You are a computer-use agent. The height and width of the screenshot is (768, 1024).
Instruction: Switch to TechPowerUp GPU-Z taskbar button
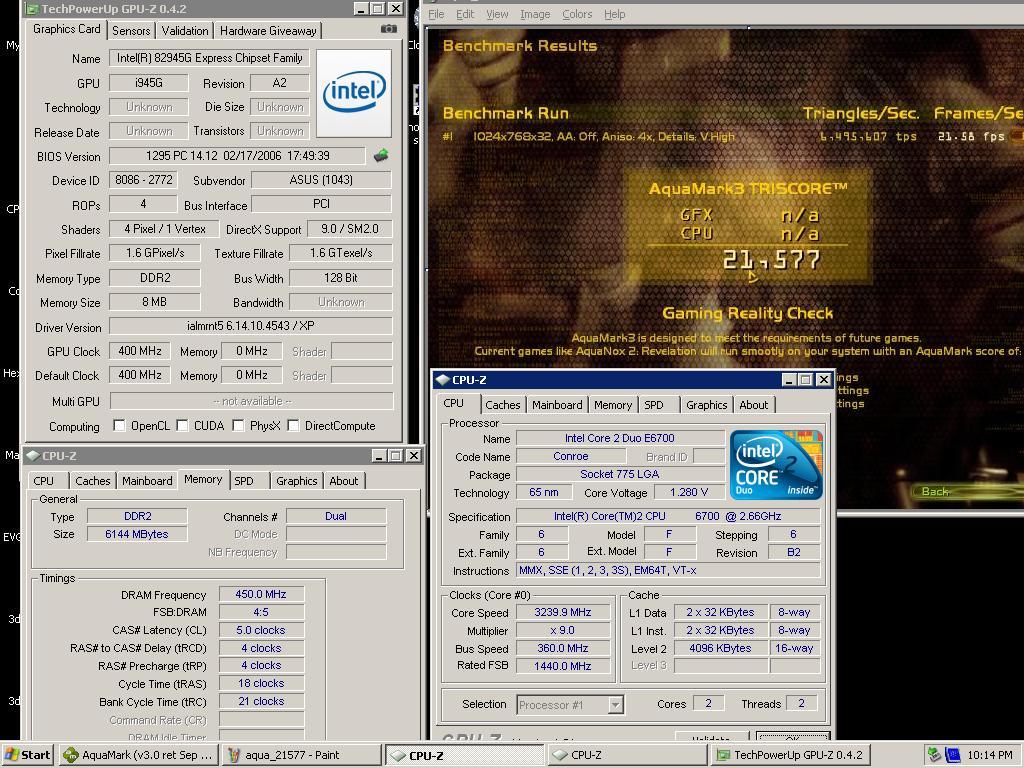[x=790, y=755]
